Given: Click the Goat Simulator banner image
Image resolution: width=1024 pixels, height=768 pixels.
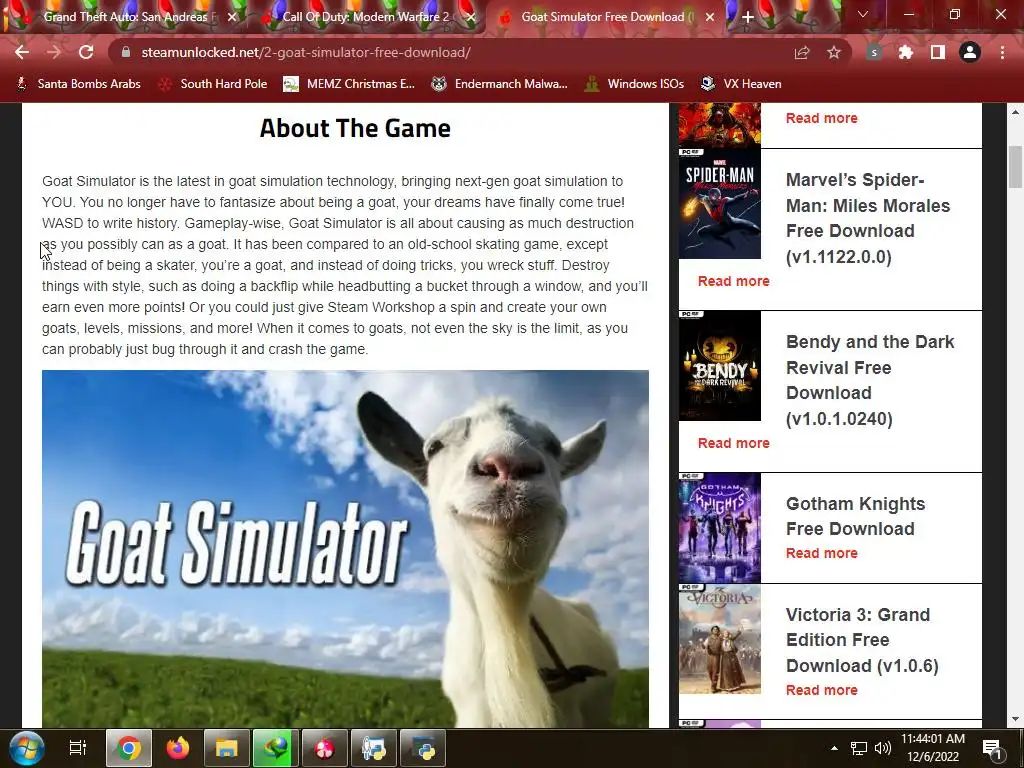Looking at the screenshot, I should tap(345, 549).
